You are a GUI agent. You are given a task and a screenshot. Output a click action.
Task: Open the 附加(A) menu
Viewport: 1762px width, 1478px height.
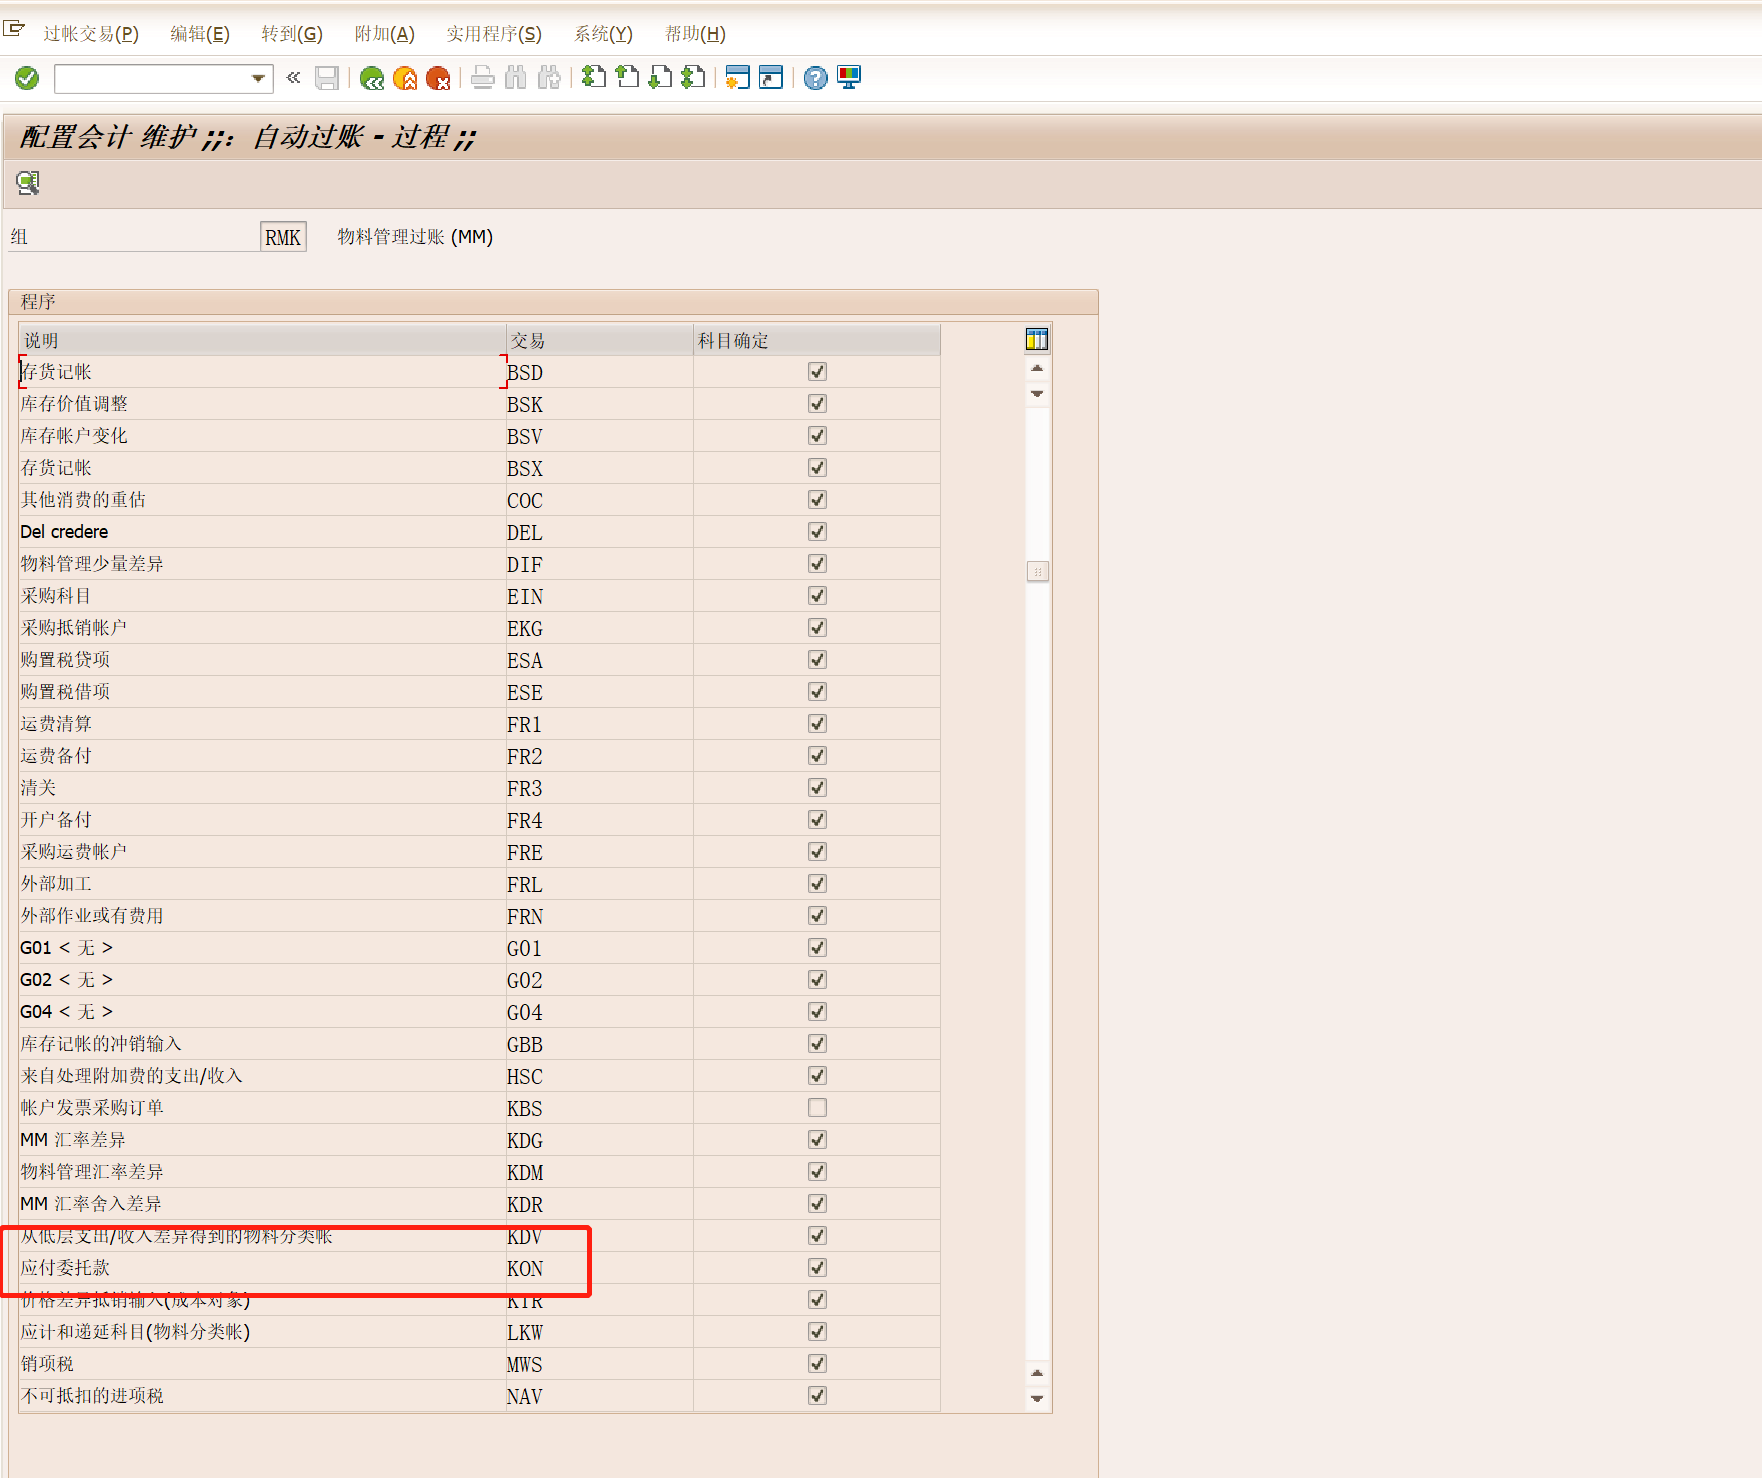coord(385,34)
